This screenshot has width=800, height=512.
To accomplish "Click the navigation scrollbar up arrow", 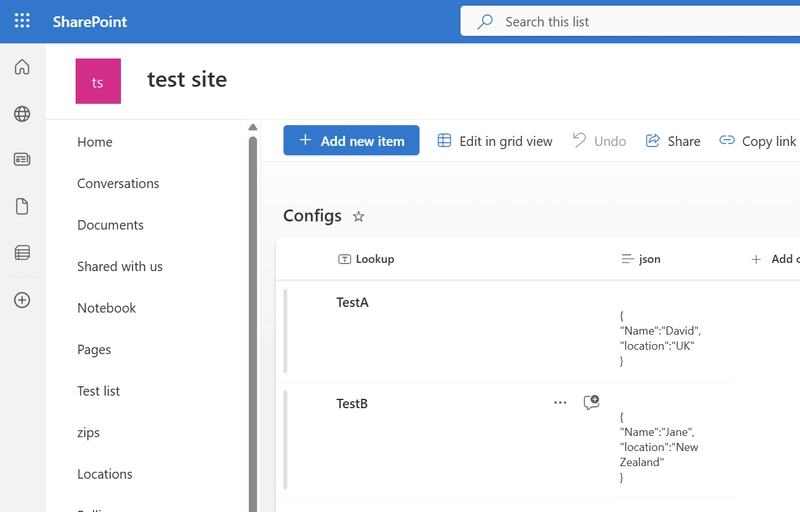I will pyautogui.click(x=253, y=127).
